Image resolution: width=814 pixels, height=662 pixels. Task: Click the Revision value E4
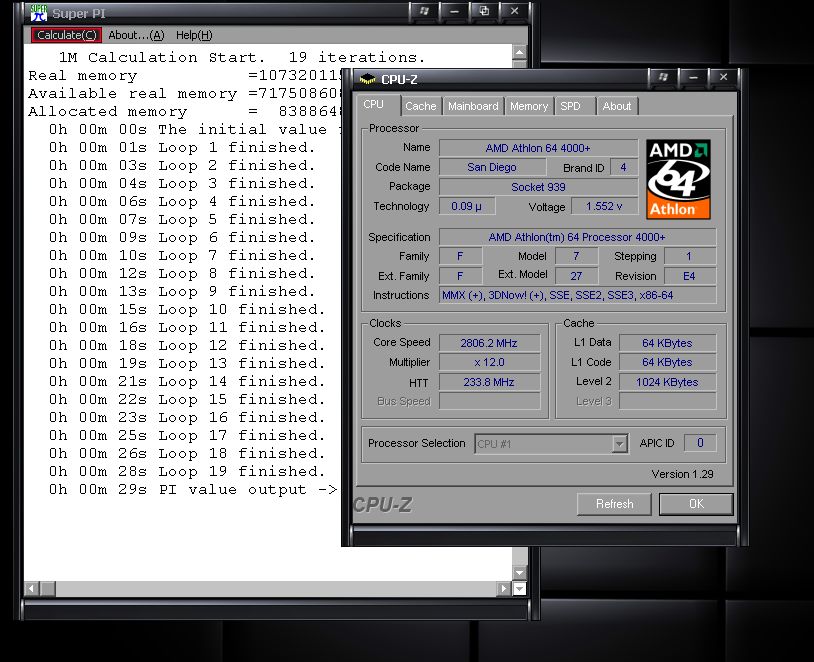[x=689, y=276]
